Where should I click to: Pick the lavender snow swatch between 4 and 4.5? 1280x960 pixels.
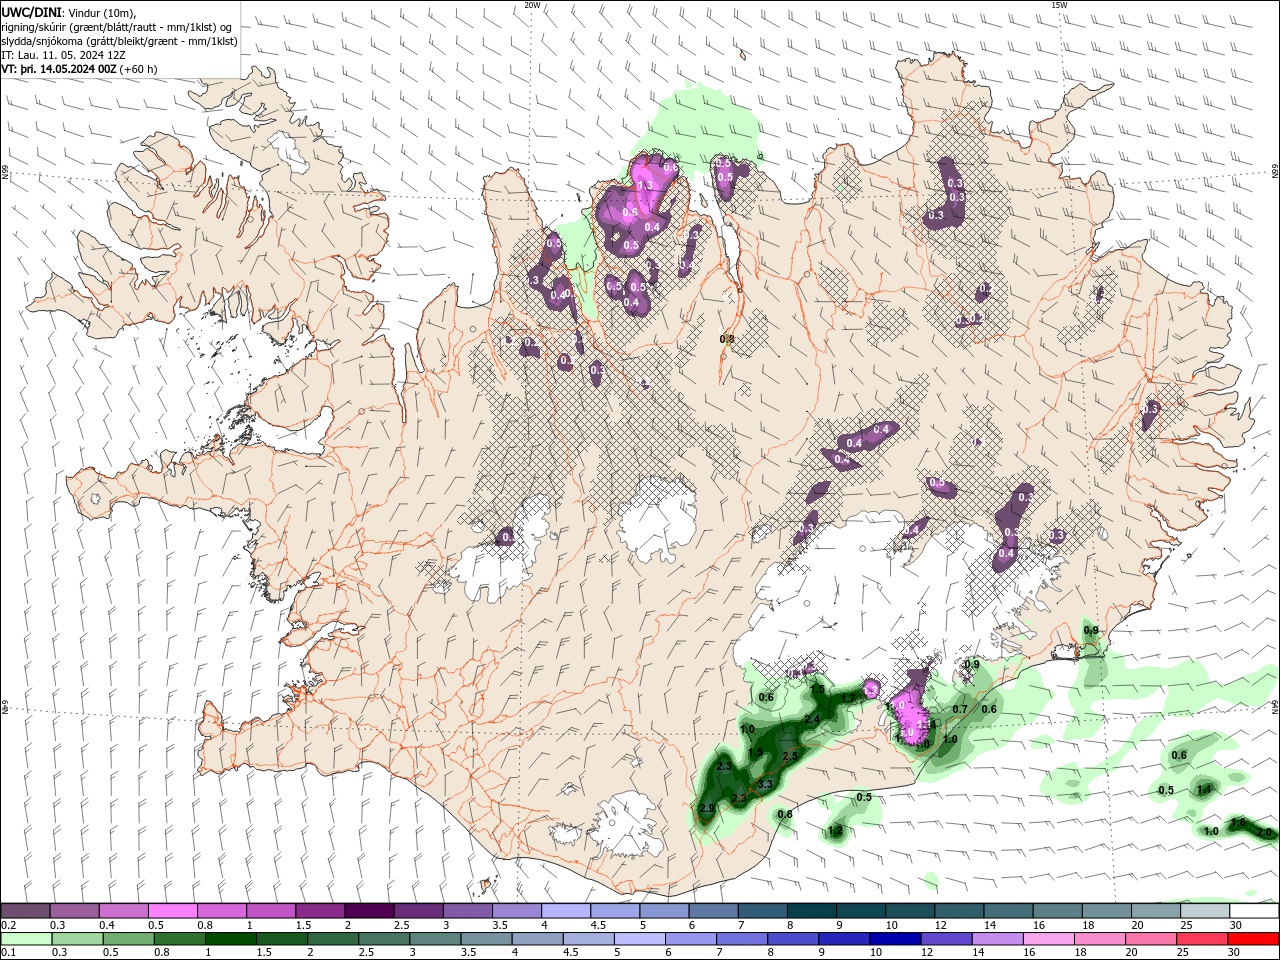566,911
